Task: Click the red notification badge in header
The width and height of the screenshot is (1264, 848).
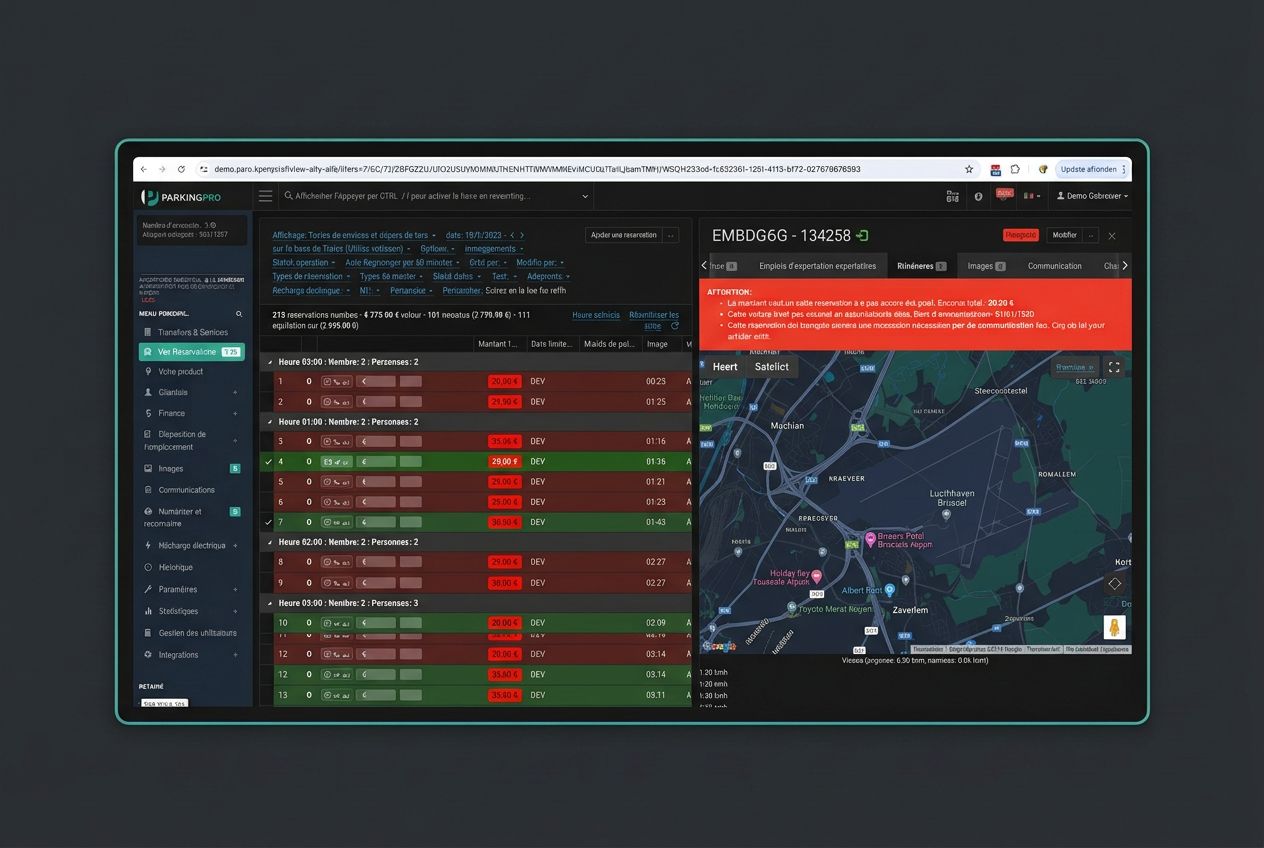Action: point(1004,195)
